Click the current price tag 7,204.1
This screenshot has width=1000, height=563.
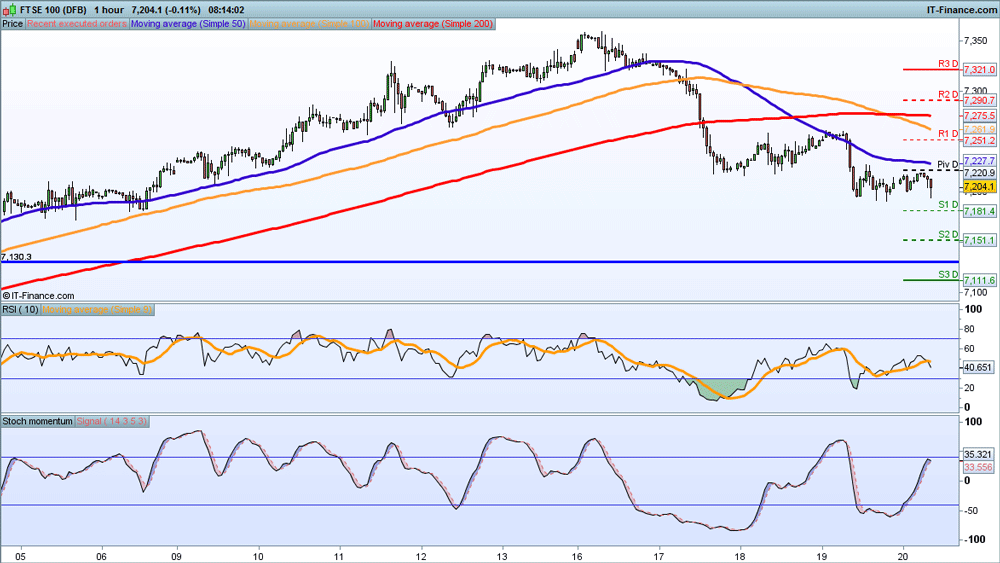[x=979, y=186]
